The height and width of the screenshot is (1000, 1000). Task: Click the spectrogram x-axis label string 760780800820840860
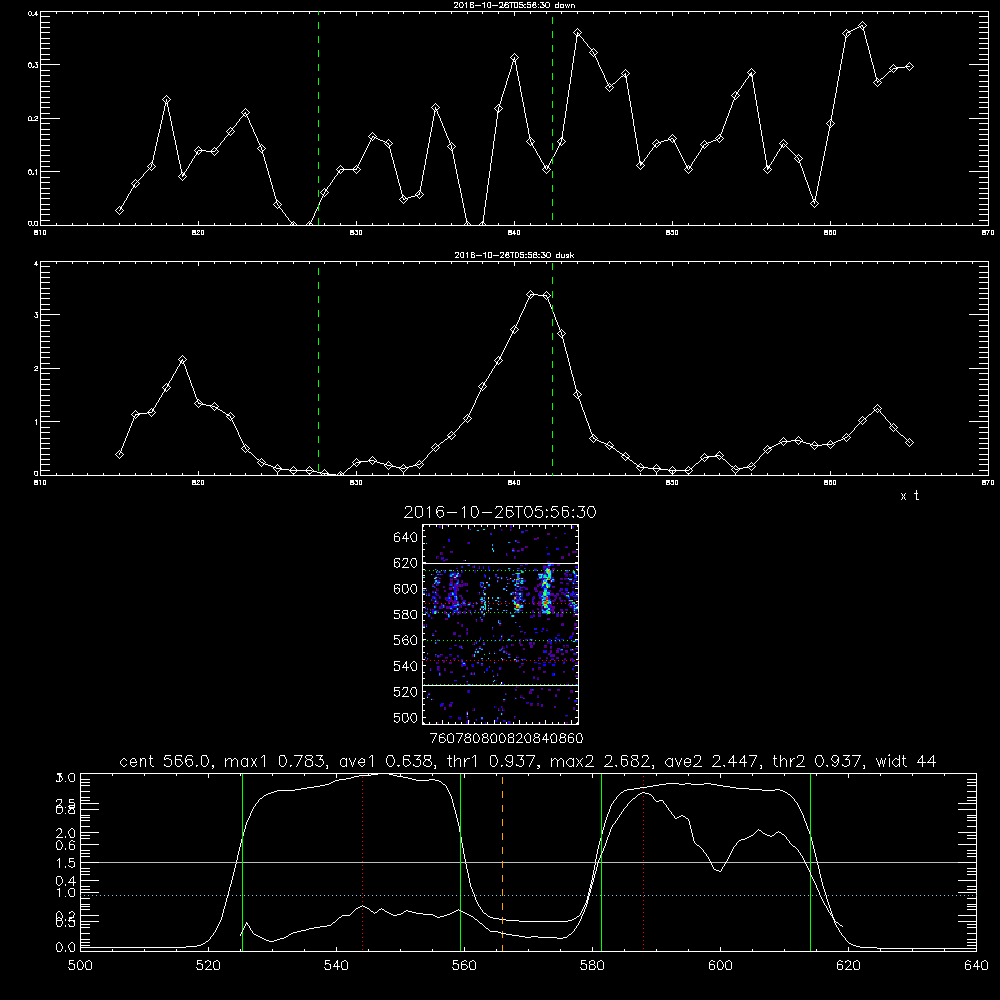coord(506,738)
